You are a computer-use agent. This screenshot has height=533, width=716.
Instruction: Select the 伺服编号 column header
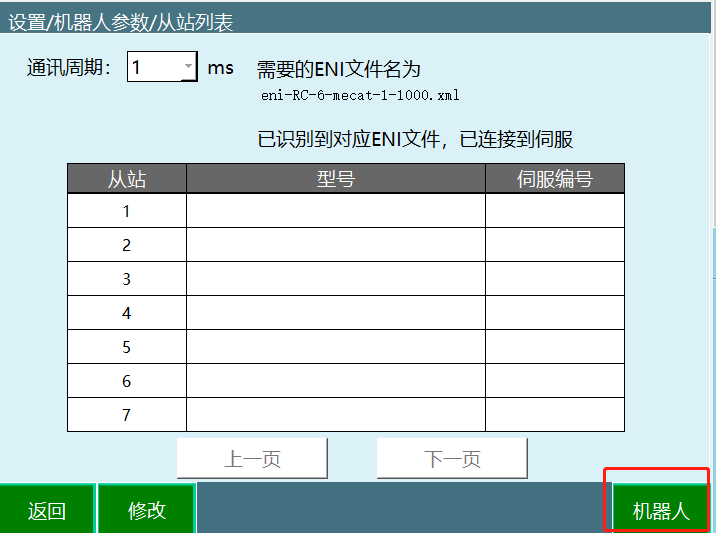(555, 179)
